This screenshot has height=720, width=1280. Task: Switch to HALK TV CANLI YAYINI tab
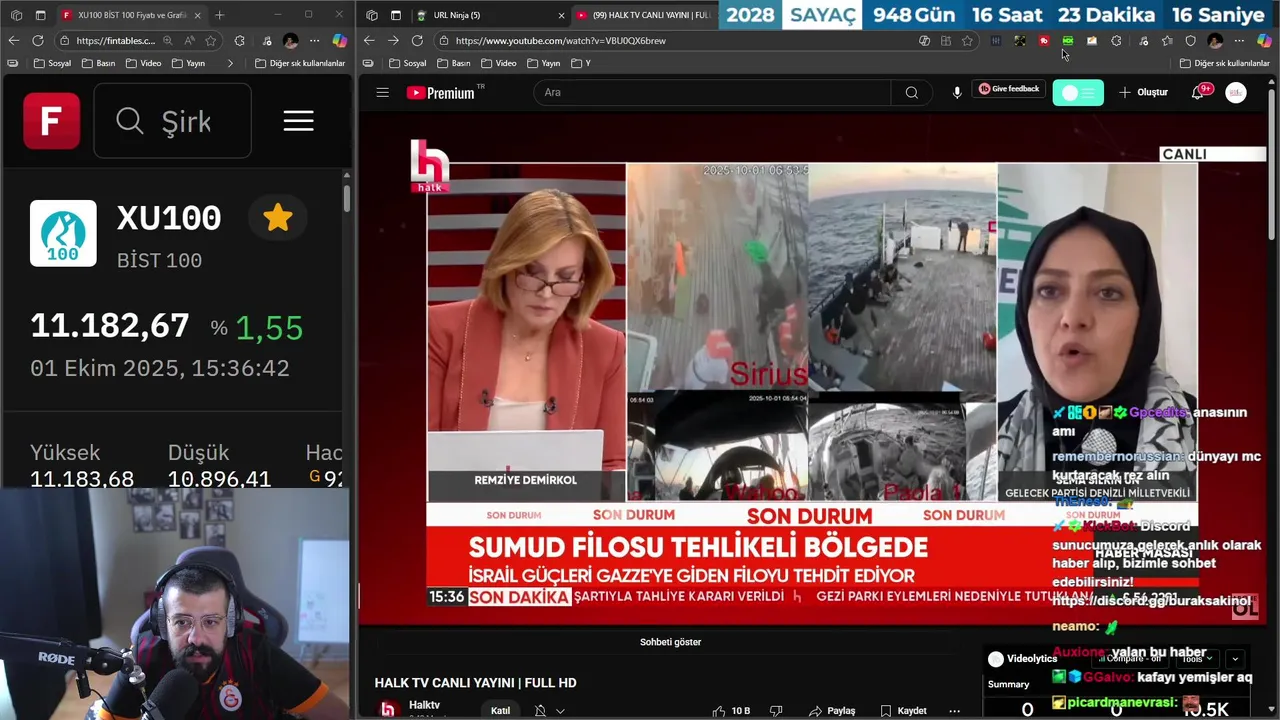click(x=643, y=15)
